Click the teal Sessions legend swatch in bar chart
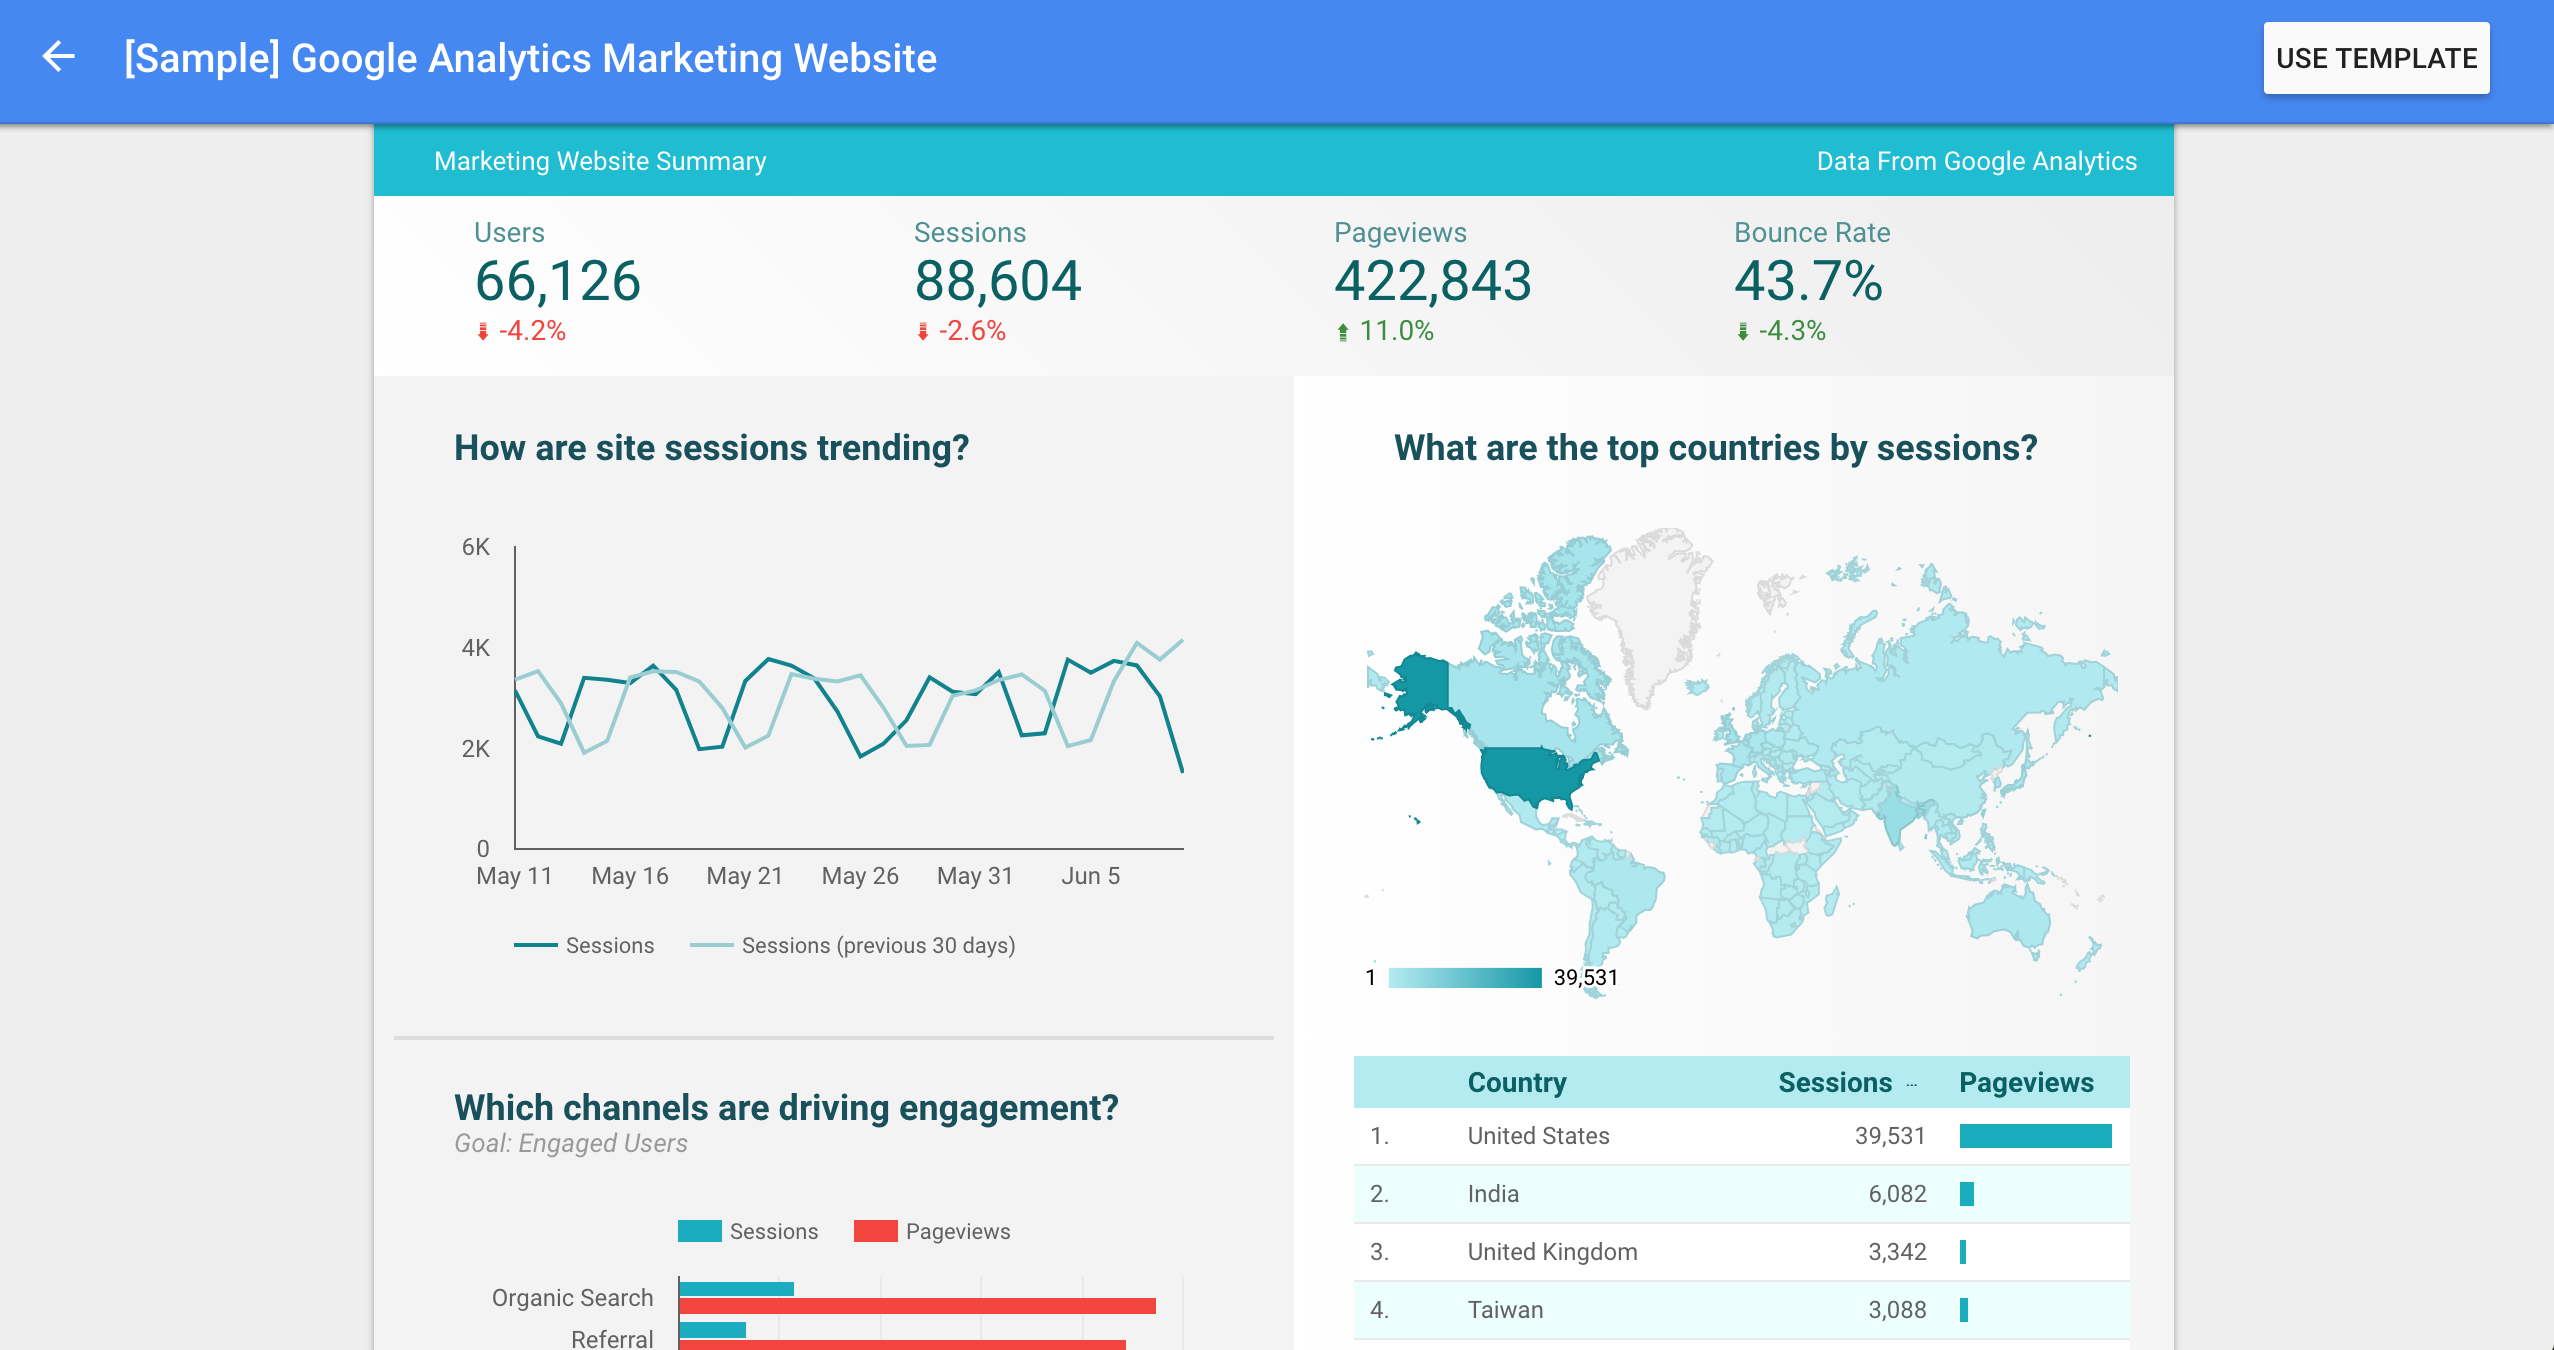2554x1350 pixels. pyautogui.click(x=699, y=1231)
